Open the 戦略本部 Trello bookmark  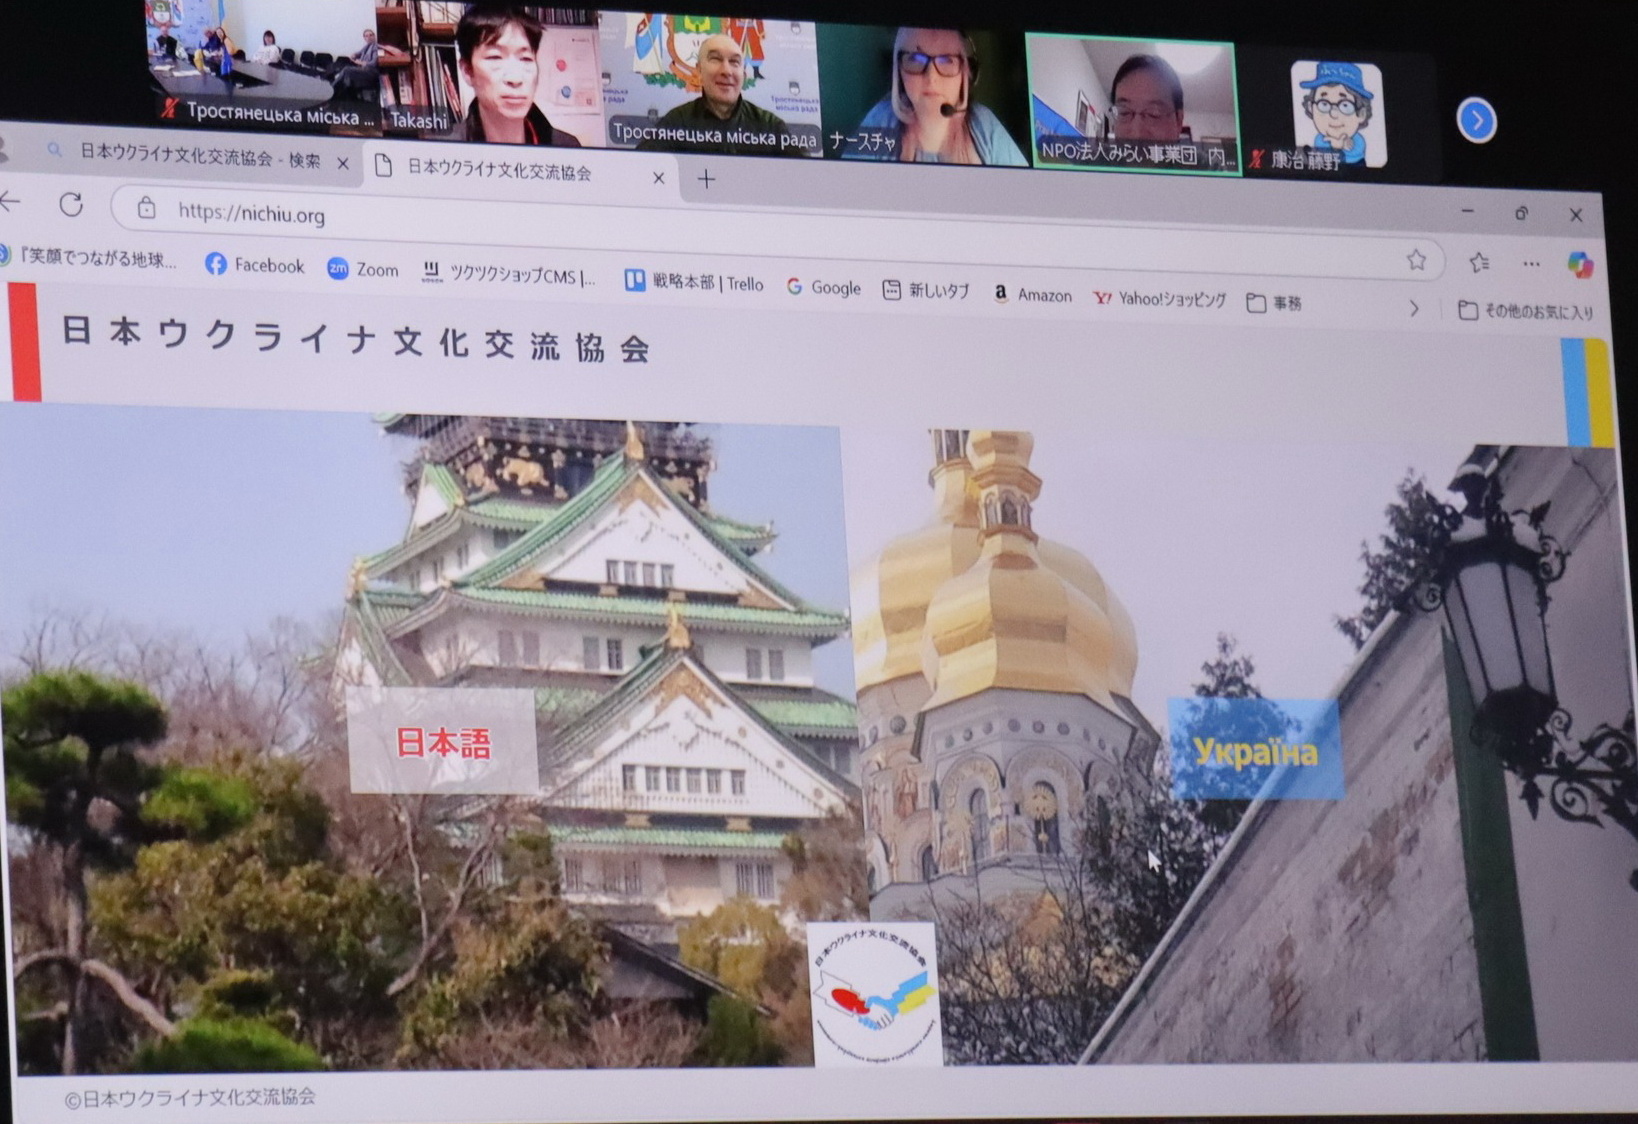point(693,282)
